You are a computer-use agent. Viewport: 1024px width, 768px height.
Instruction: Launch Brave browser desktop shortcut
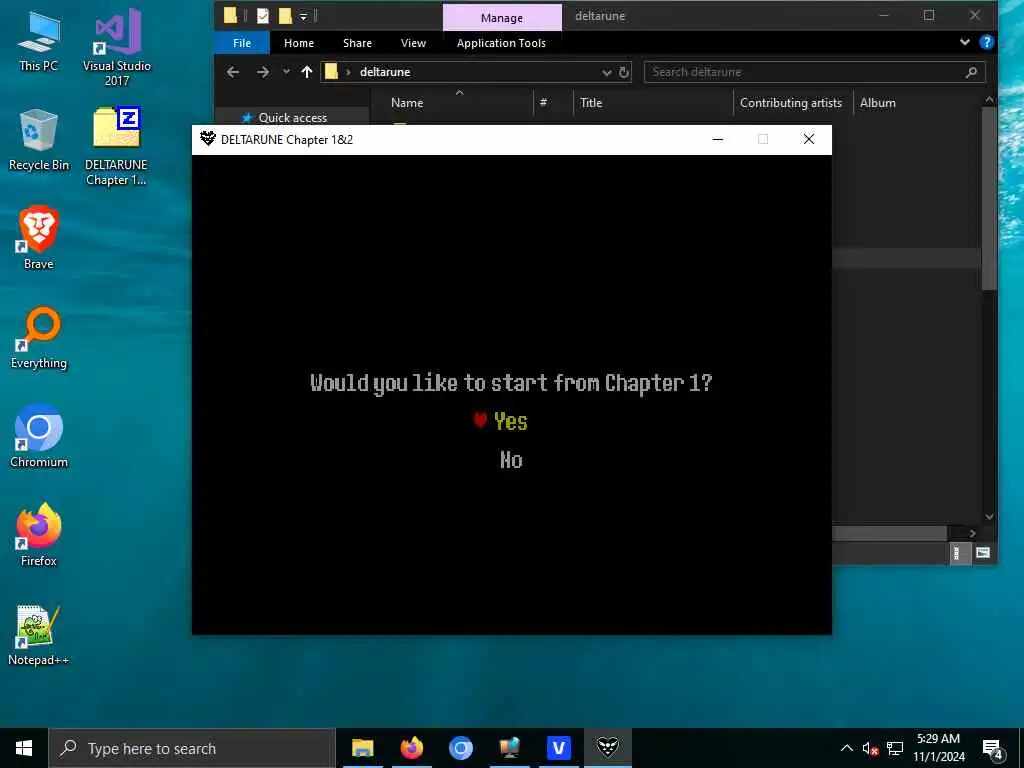coord(39,238)
